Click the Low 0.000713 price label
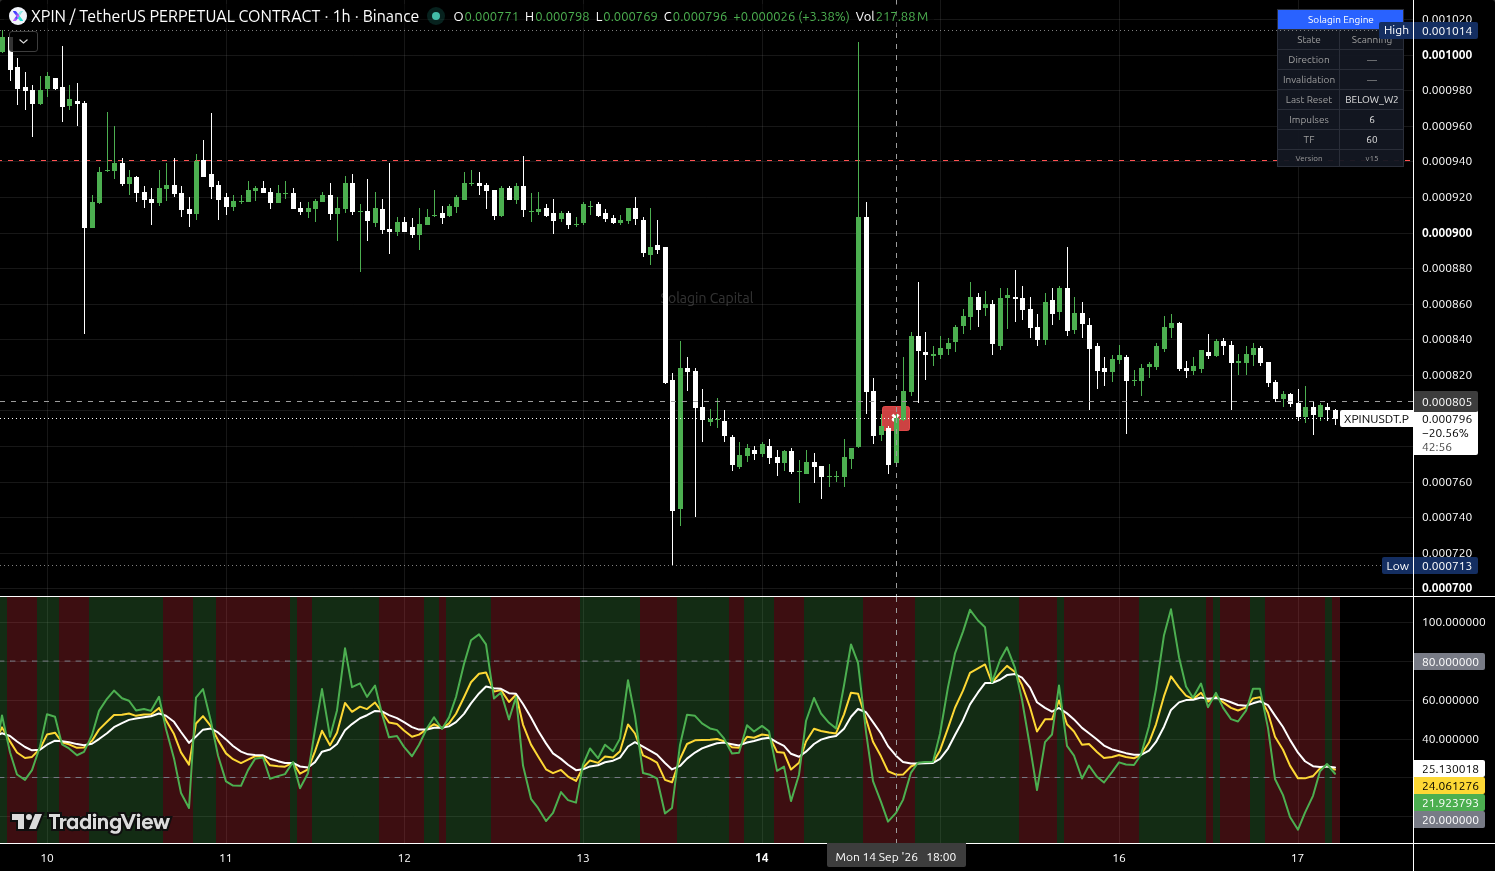This screenshot has width=1495, height=871. coord(1430,566)
